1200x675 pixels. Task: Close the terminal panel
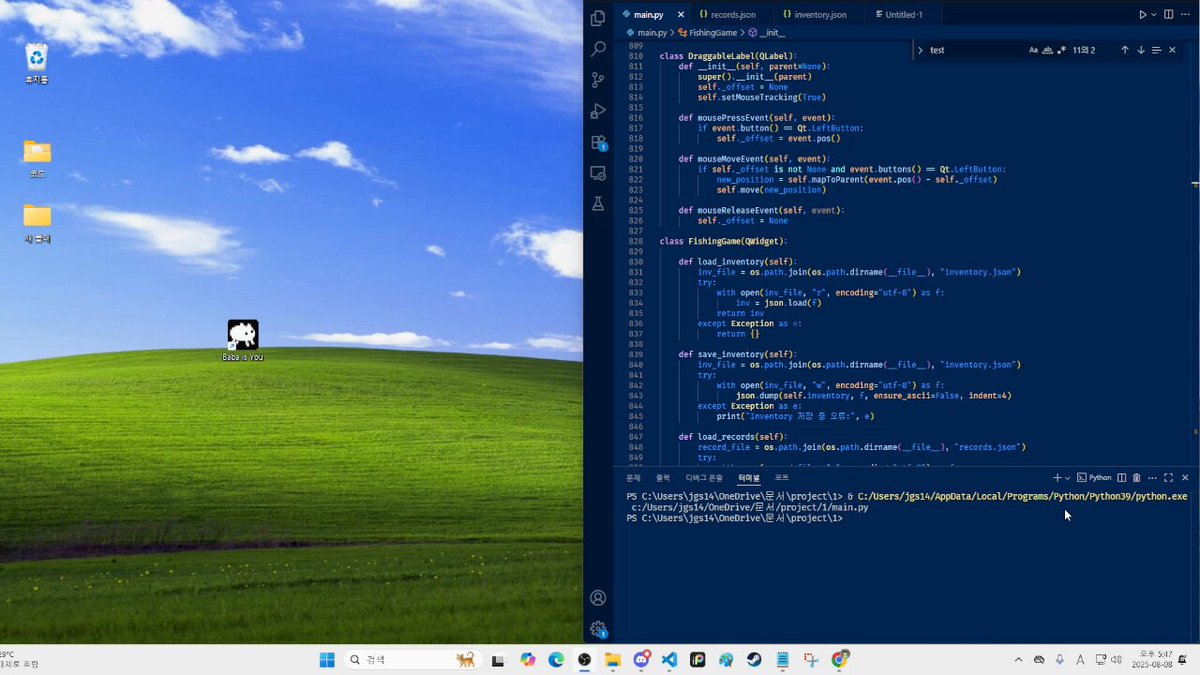pyautogui.click(x=1185, y=478)
